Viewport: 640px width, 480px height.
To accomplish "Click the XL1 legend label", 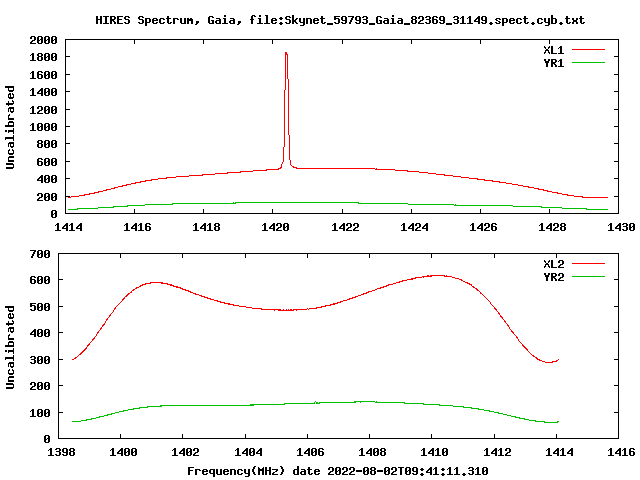I will coord(553,50).
